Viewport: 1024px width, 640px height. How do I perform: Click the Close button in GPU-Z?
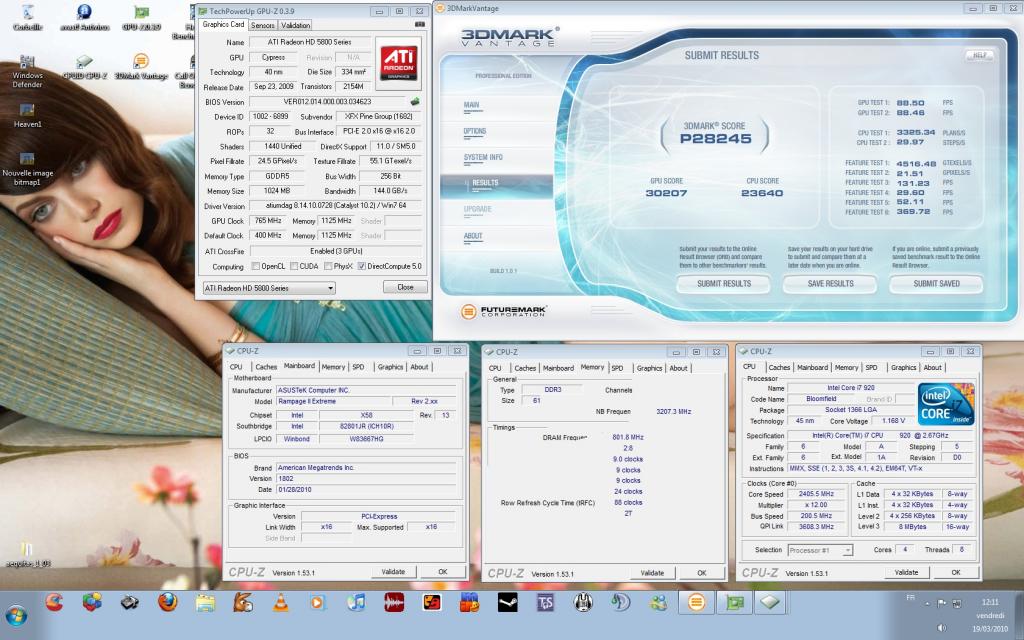(x=405, y=287)
